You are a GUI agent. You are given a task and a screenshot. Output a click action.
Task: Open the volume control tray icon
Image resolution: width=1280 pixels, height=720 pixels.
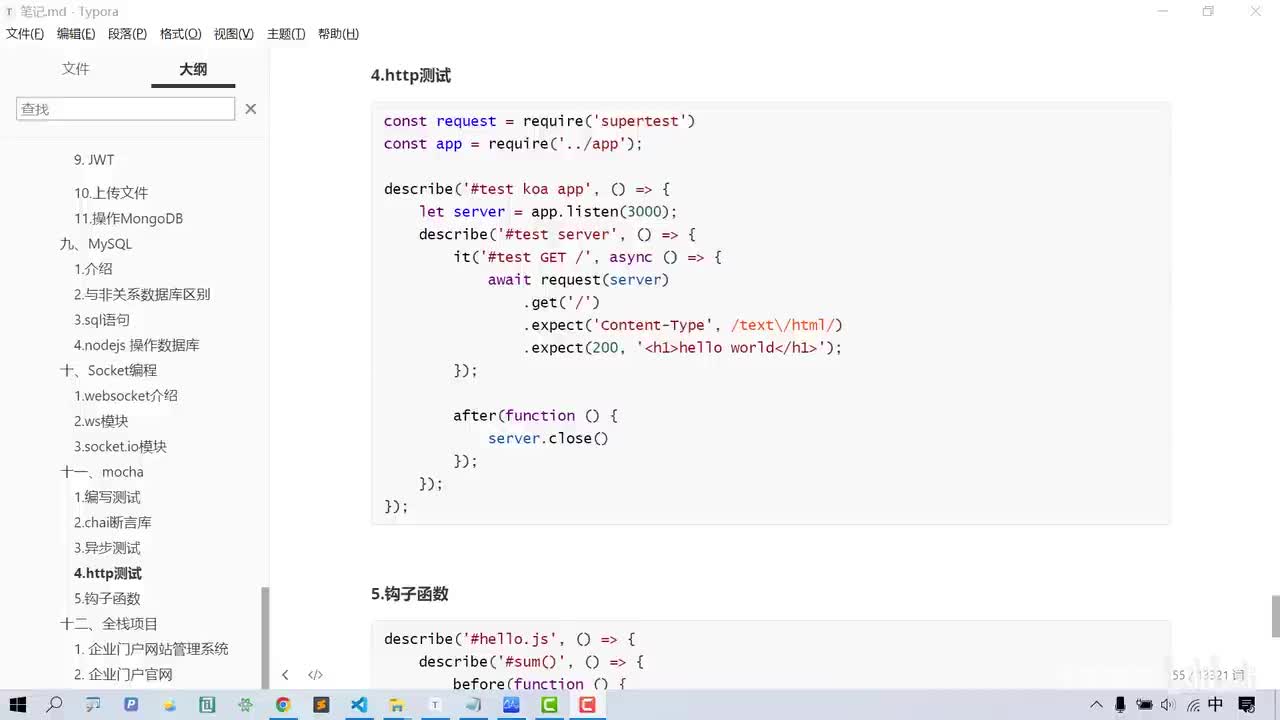(x=1167, y=705)
